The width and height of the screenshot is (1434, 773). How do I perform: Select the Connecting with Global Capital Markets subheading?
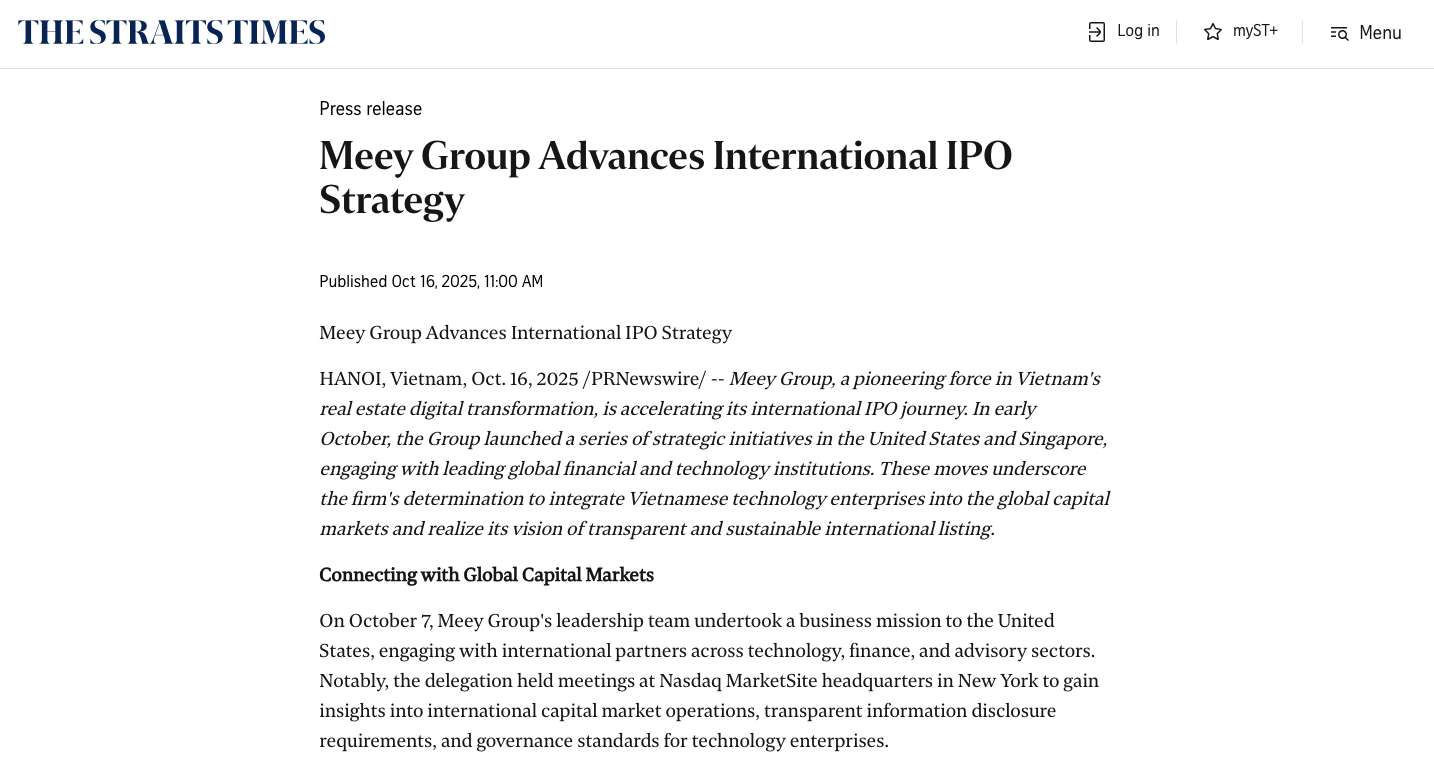click(x=486, y=575)
